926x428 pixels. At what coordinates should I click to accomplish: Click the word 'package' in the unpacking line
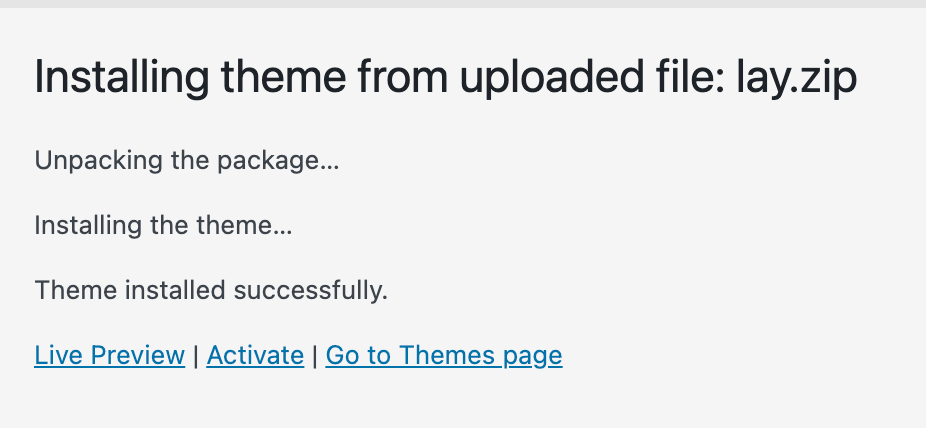point(276,161)
